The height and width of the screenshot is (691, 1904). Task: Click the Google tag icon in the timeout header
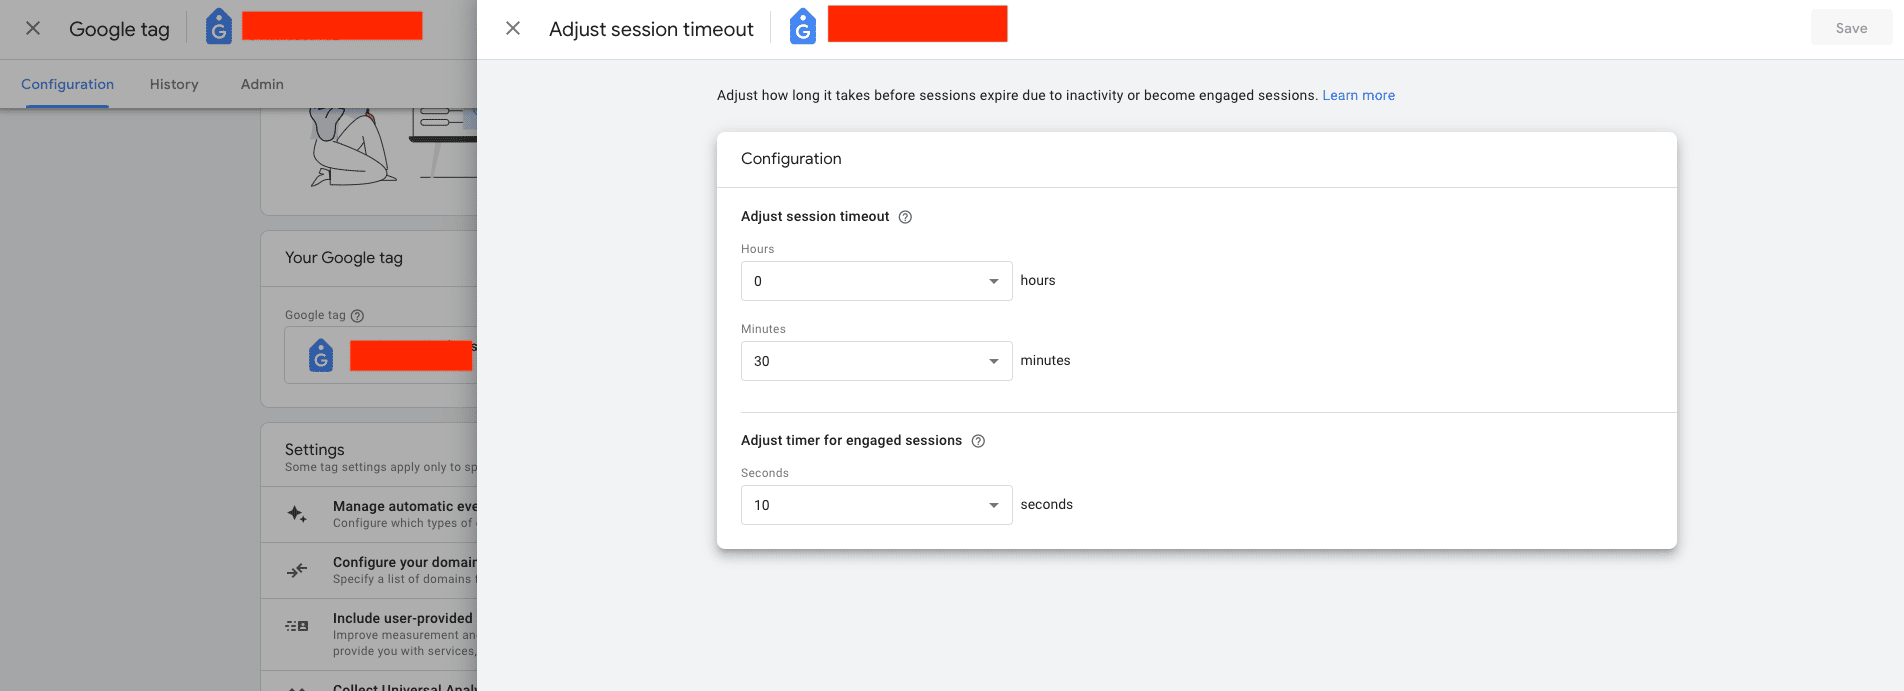click(x=802, y=27)
